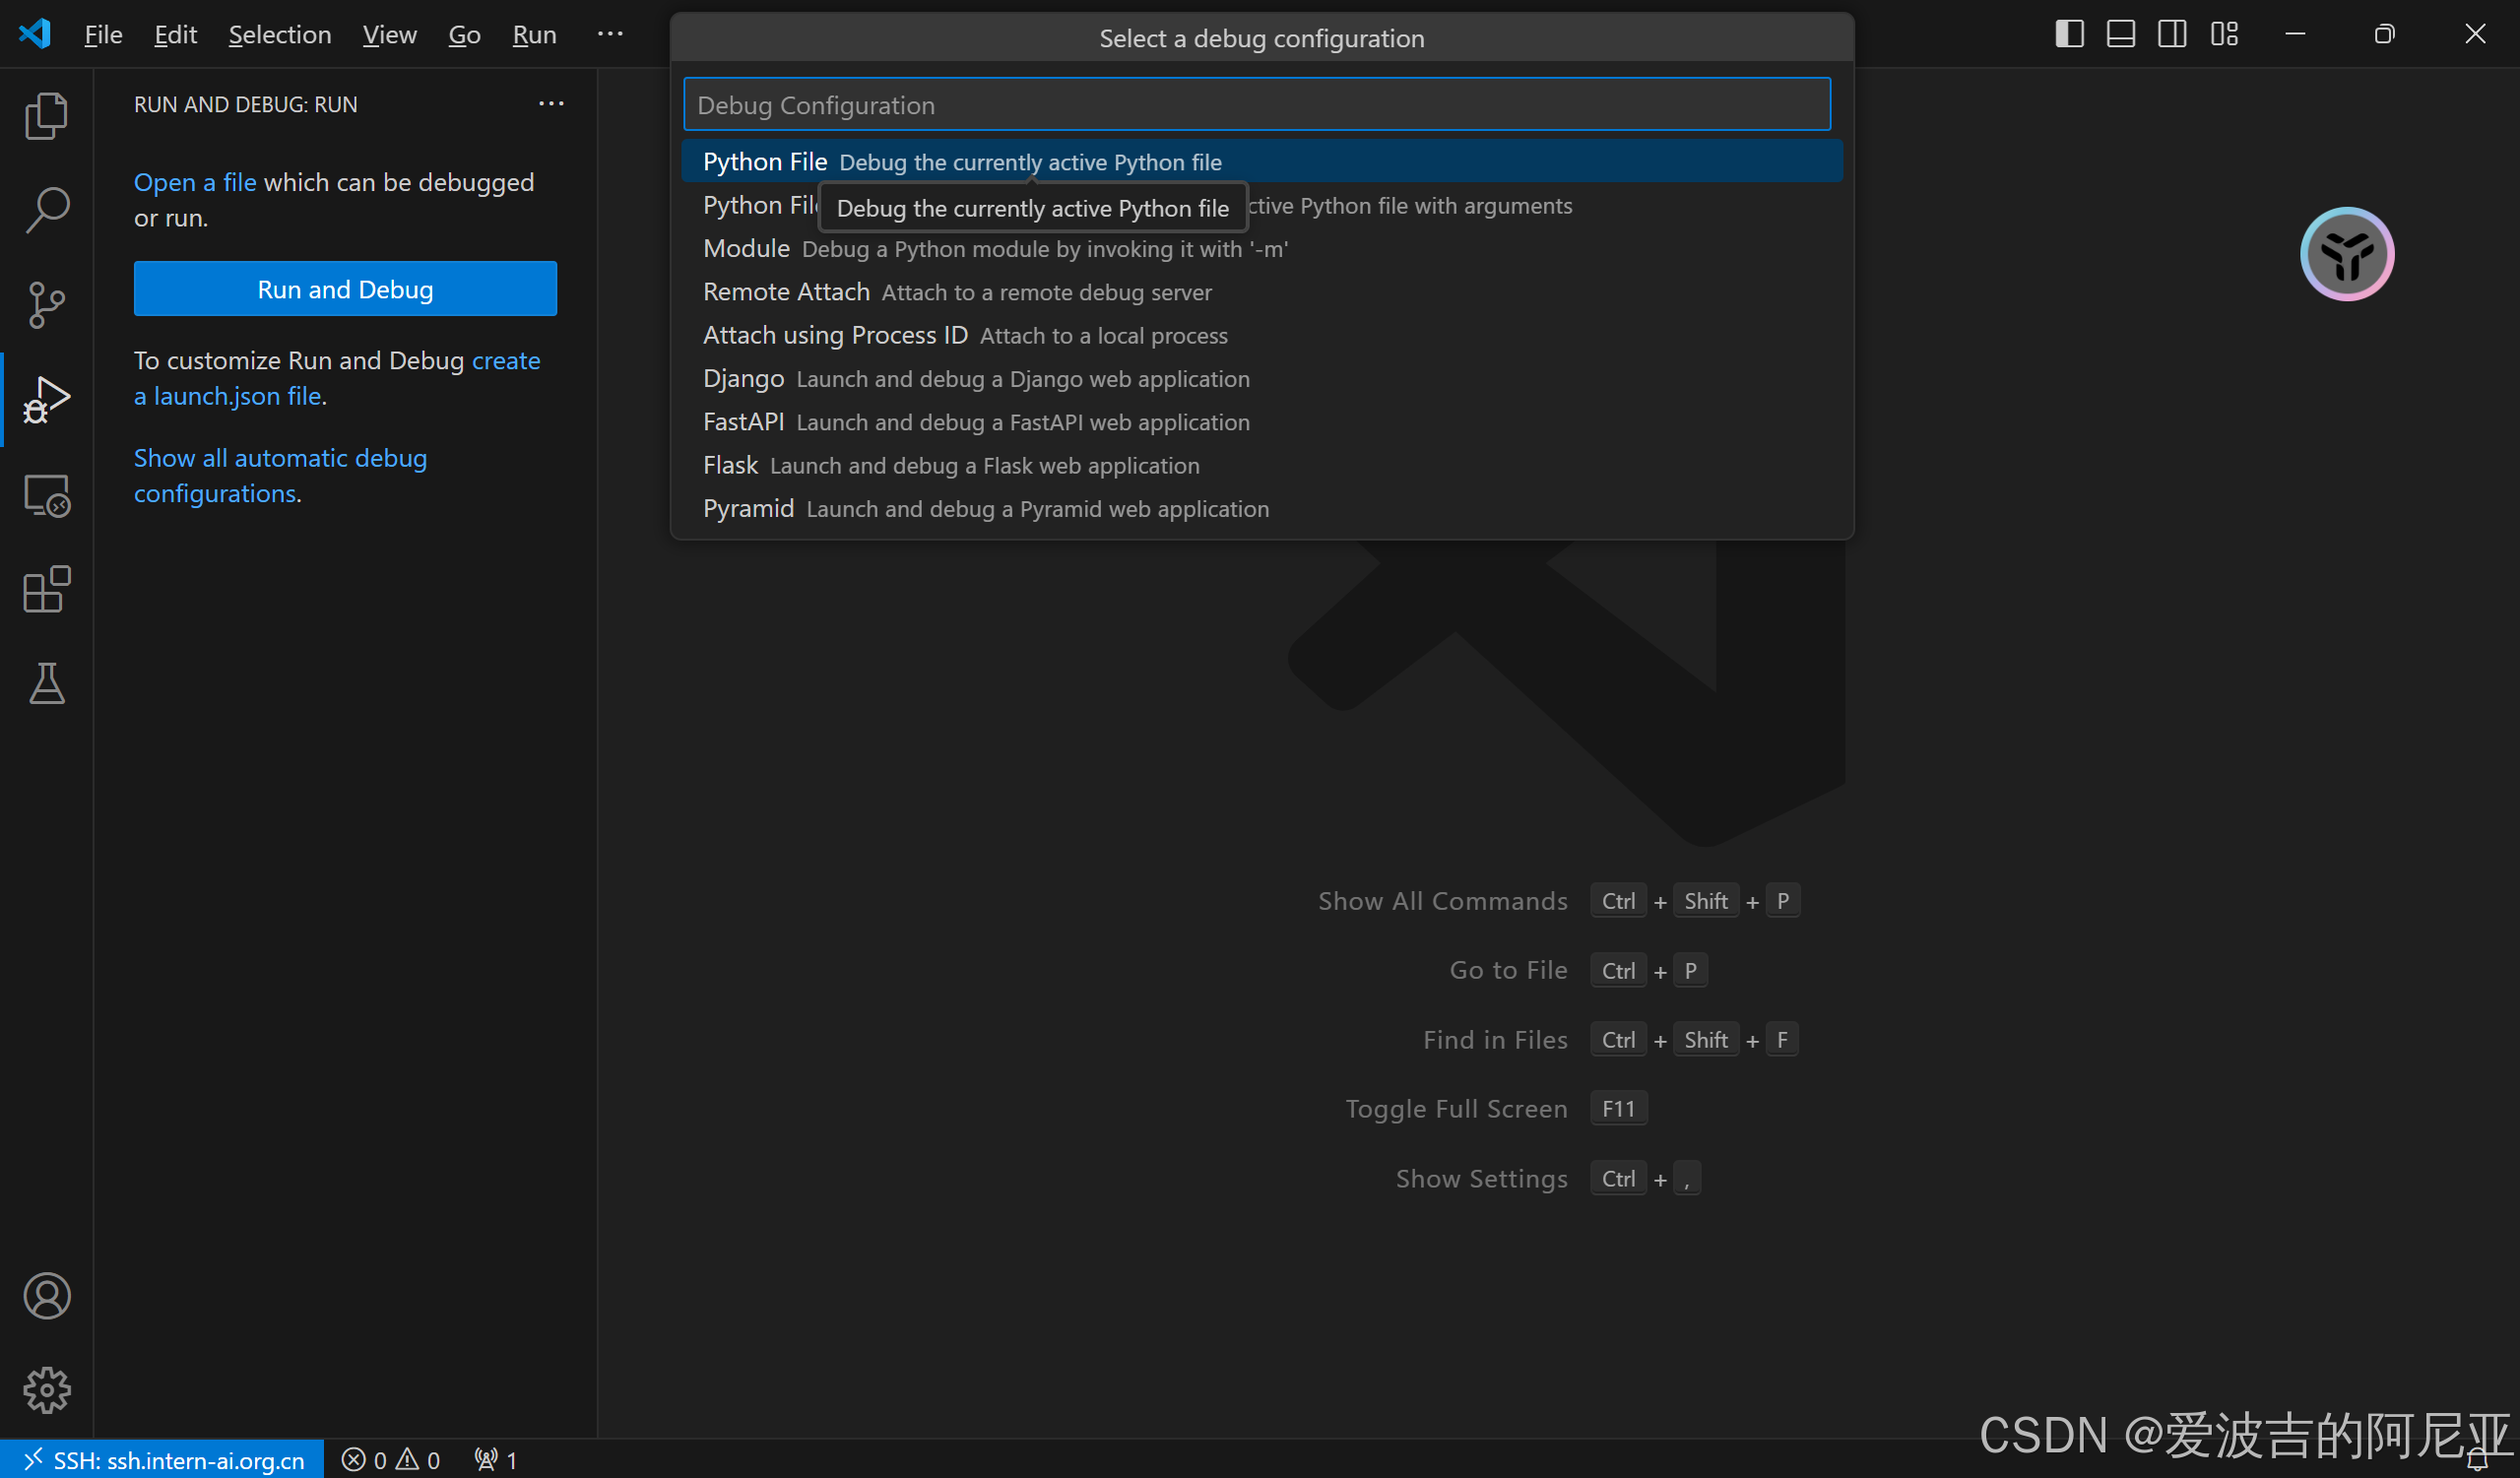Open the Accounts icon
Viewport: 2520px width, 1478px height.
46,1295
